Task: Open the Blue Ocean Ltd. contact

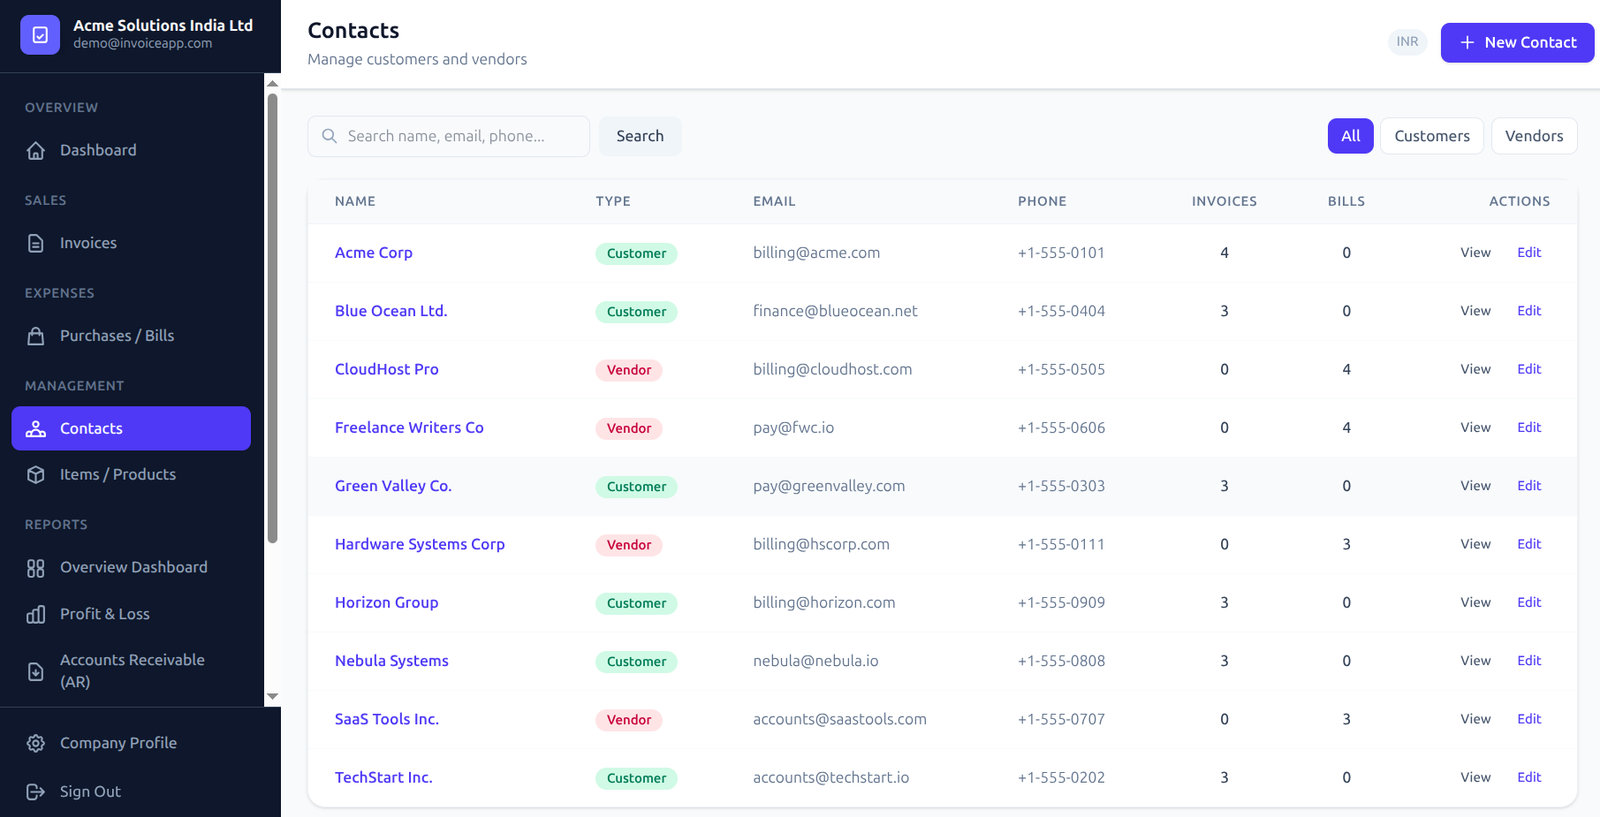Action: point(391,311)
